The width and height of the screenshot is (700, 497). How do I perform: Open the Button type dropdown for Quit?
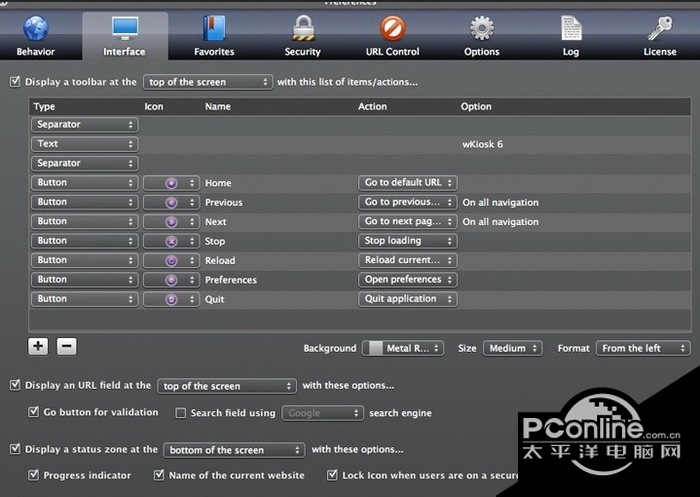[85, 299]
